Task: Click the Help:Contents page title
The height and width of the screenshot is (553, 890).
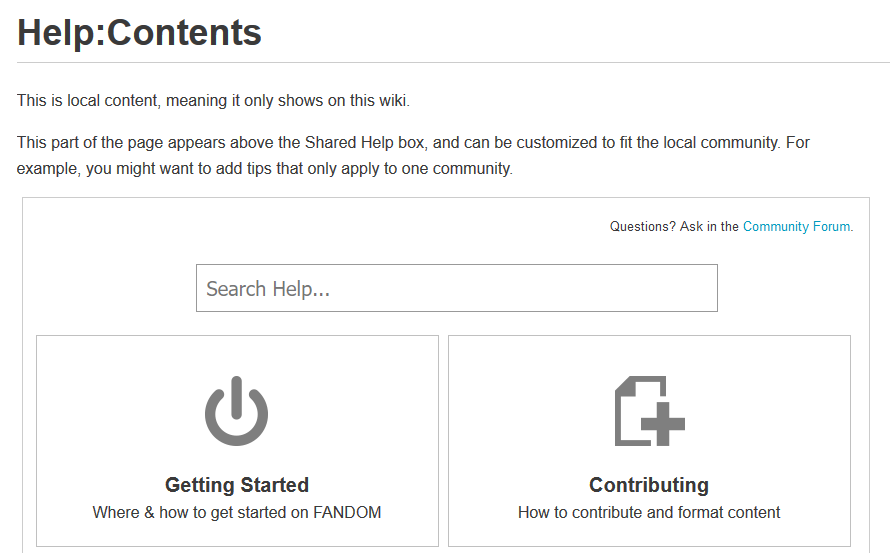Action: pos(139,33)
